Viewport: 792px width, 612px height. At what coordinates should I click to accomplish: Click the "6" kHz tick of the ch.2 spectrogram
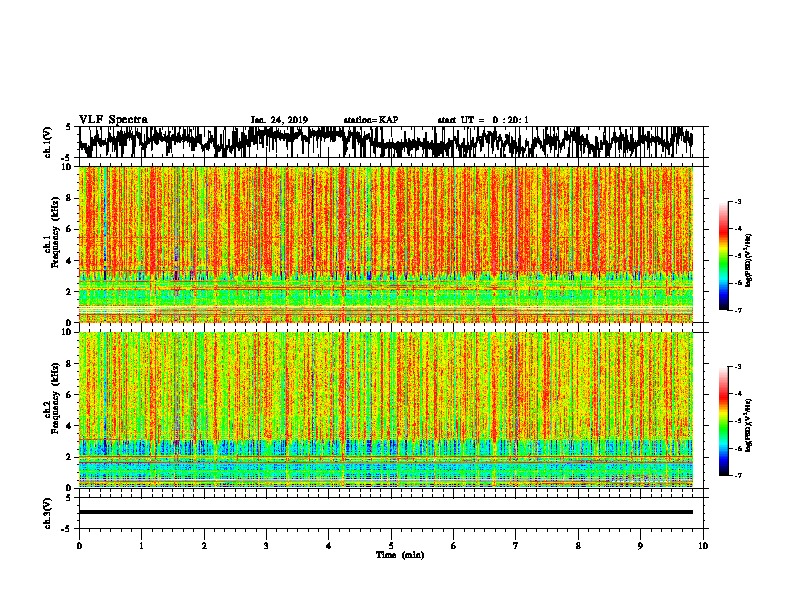(x=69, y=395)
